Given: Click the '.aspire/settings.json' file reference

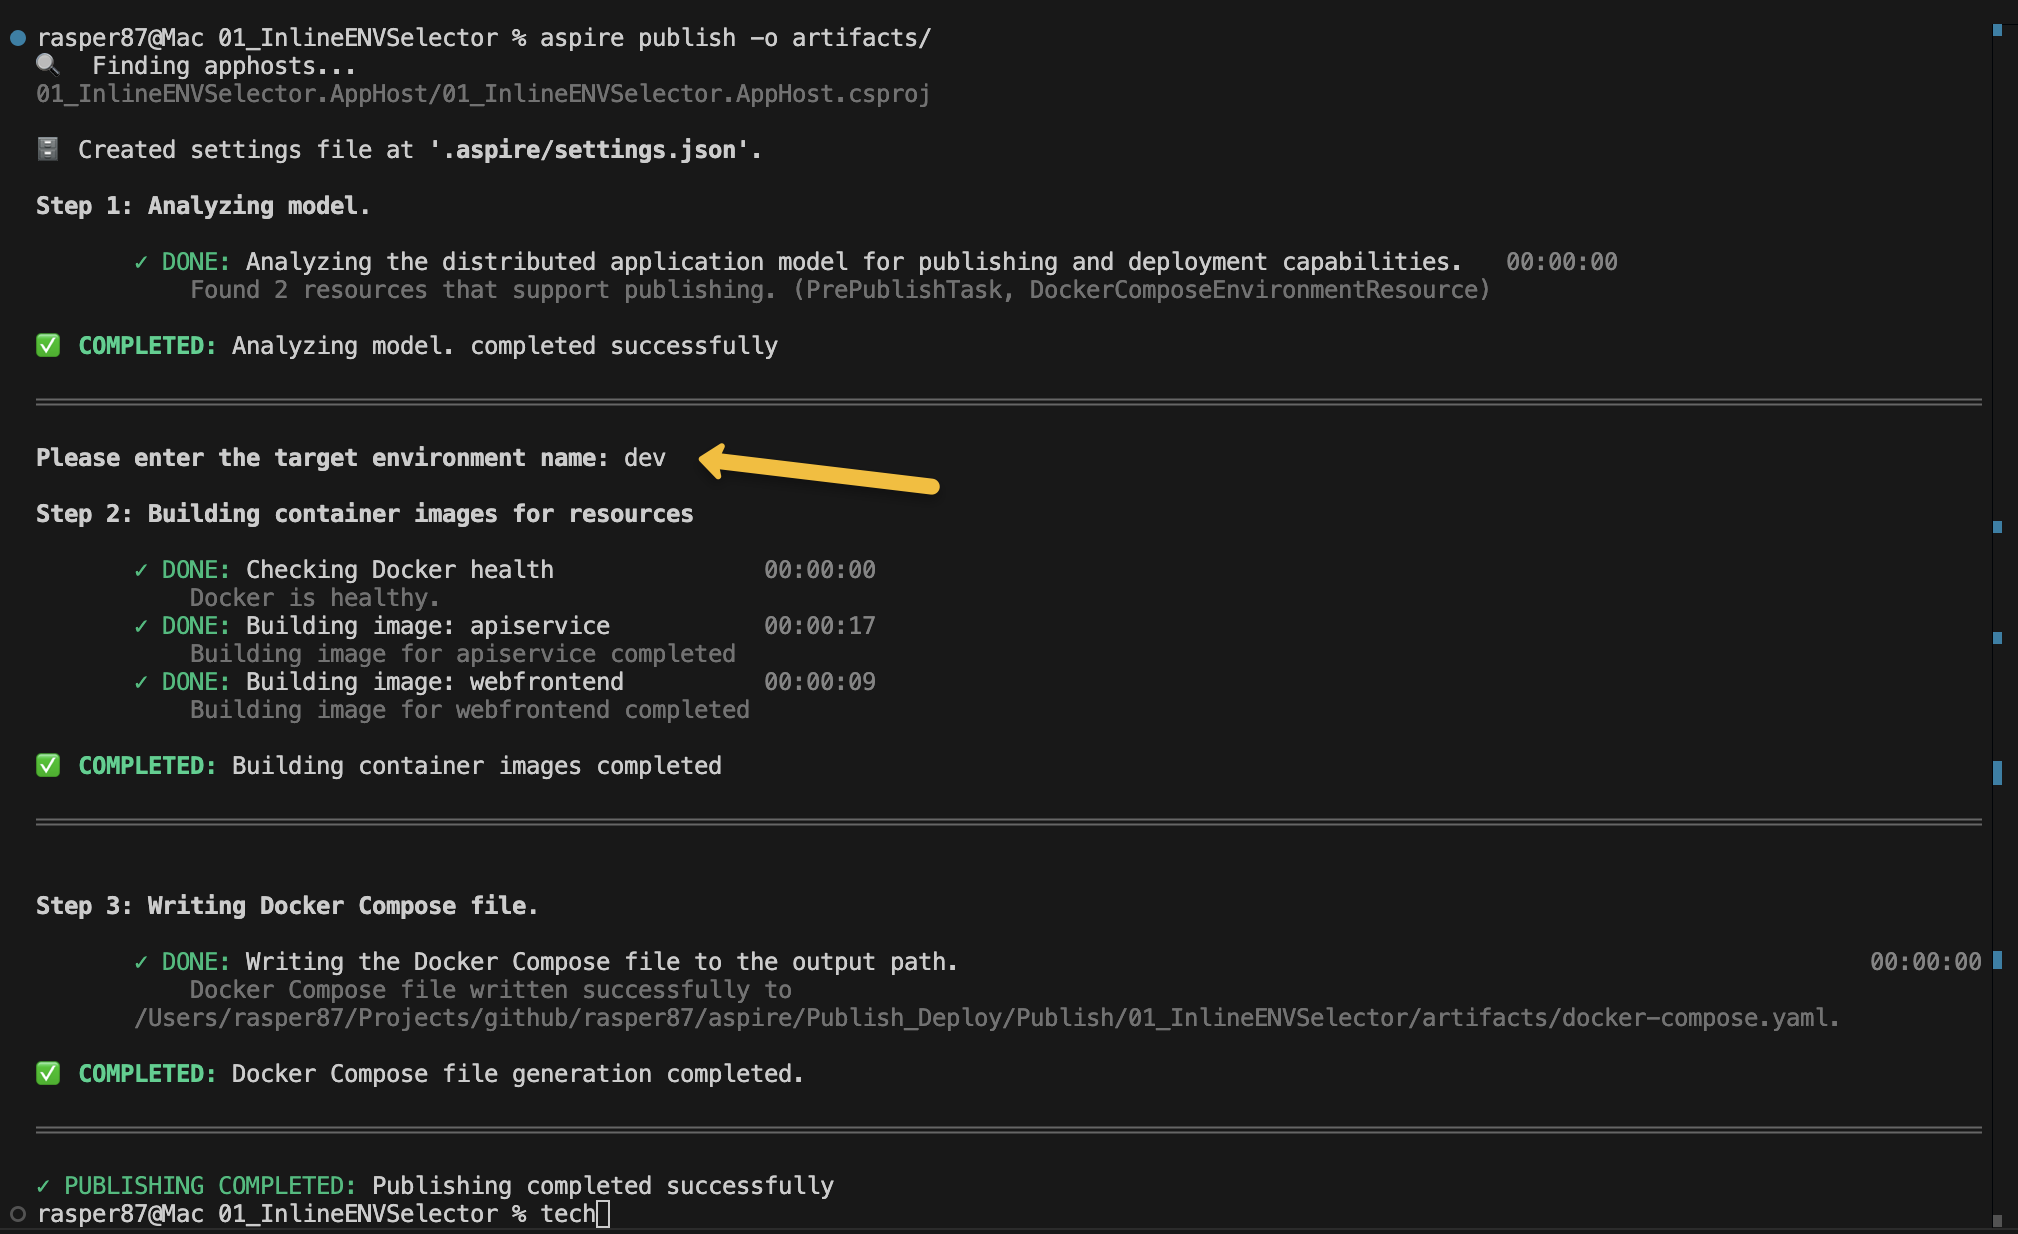Looking at the screenshot, I should tap(590, 150).
